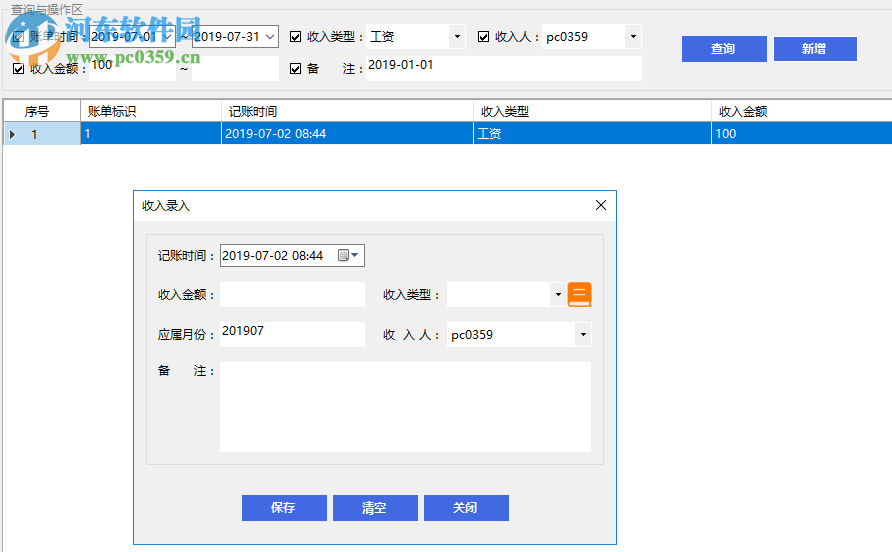Click the 记账时间 column header
892x552 pixels.
point(347,111)
